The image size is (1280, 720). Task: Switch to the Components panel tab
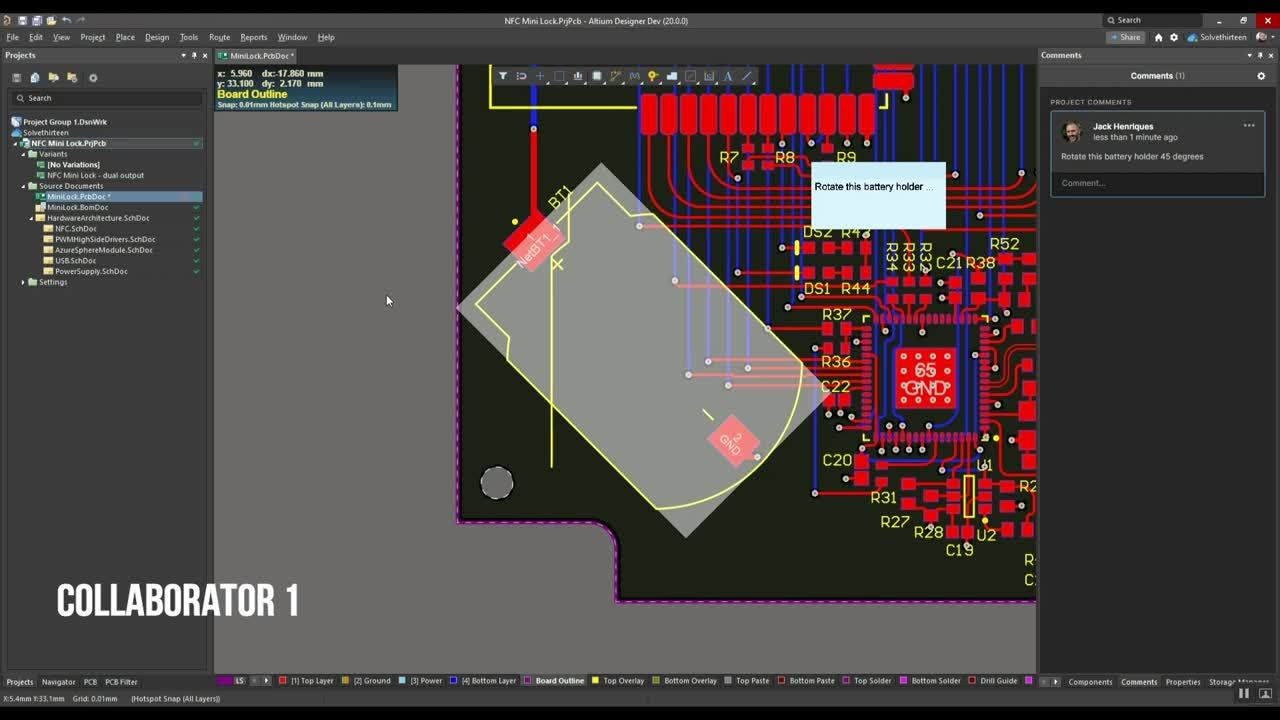click(1090, 682)
